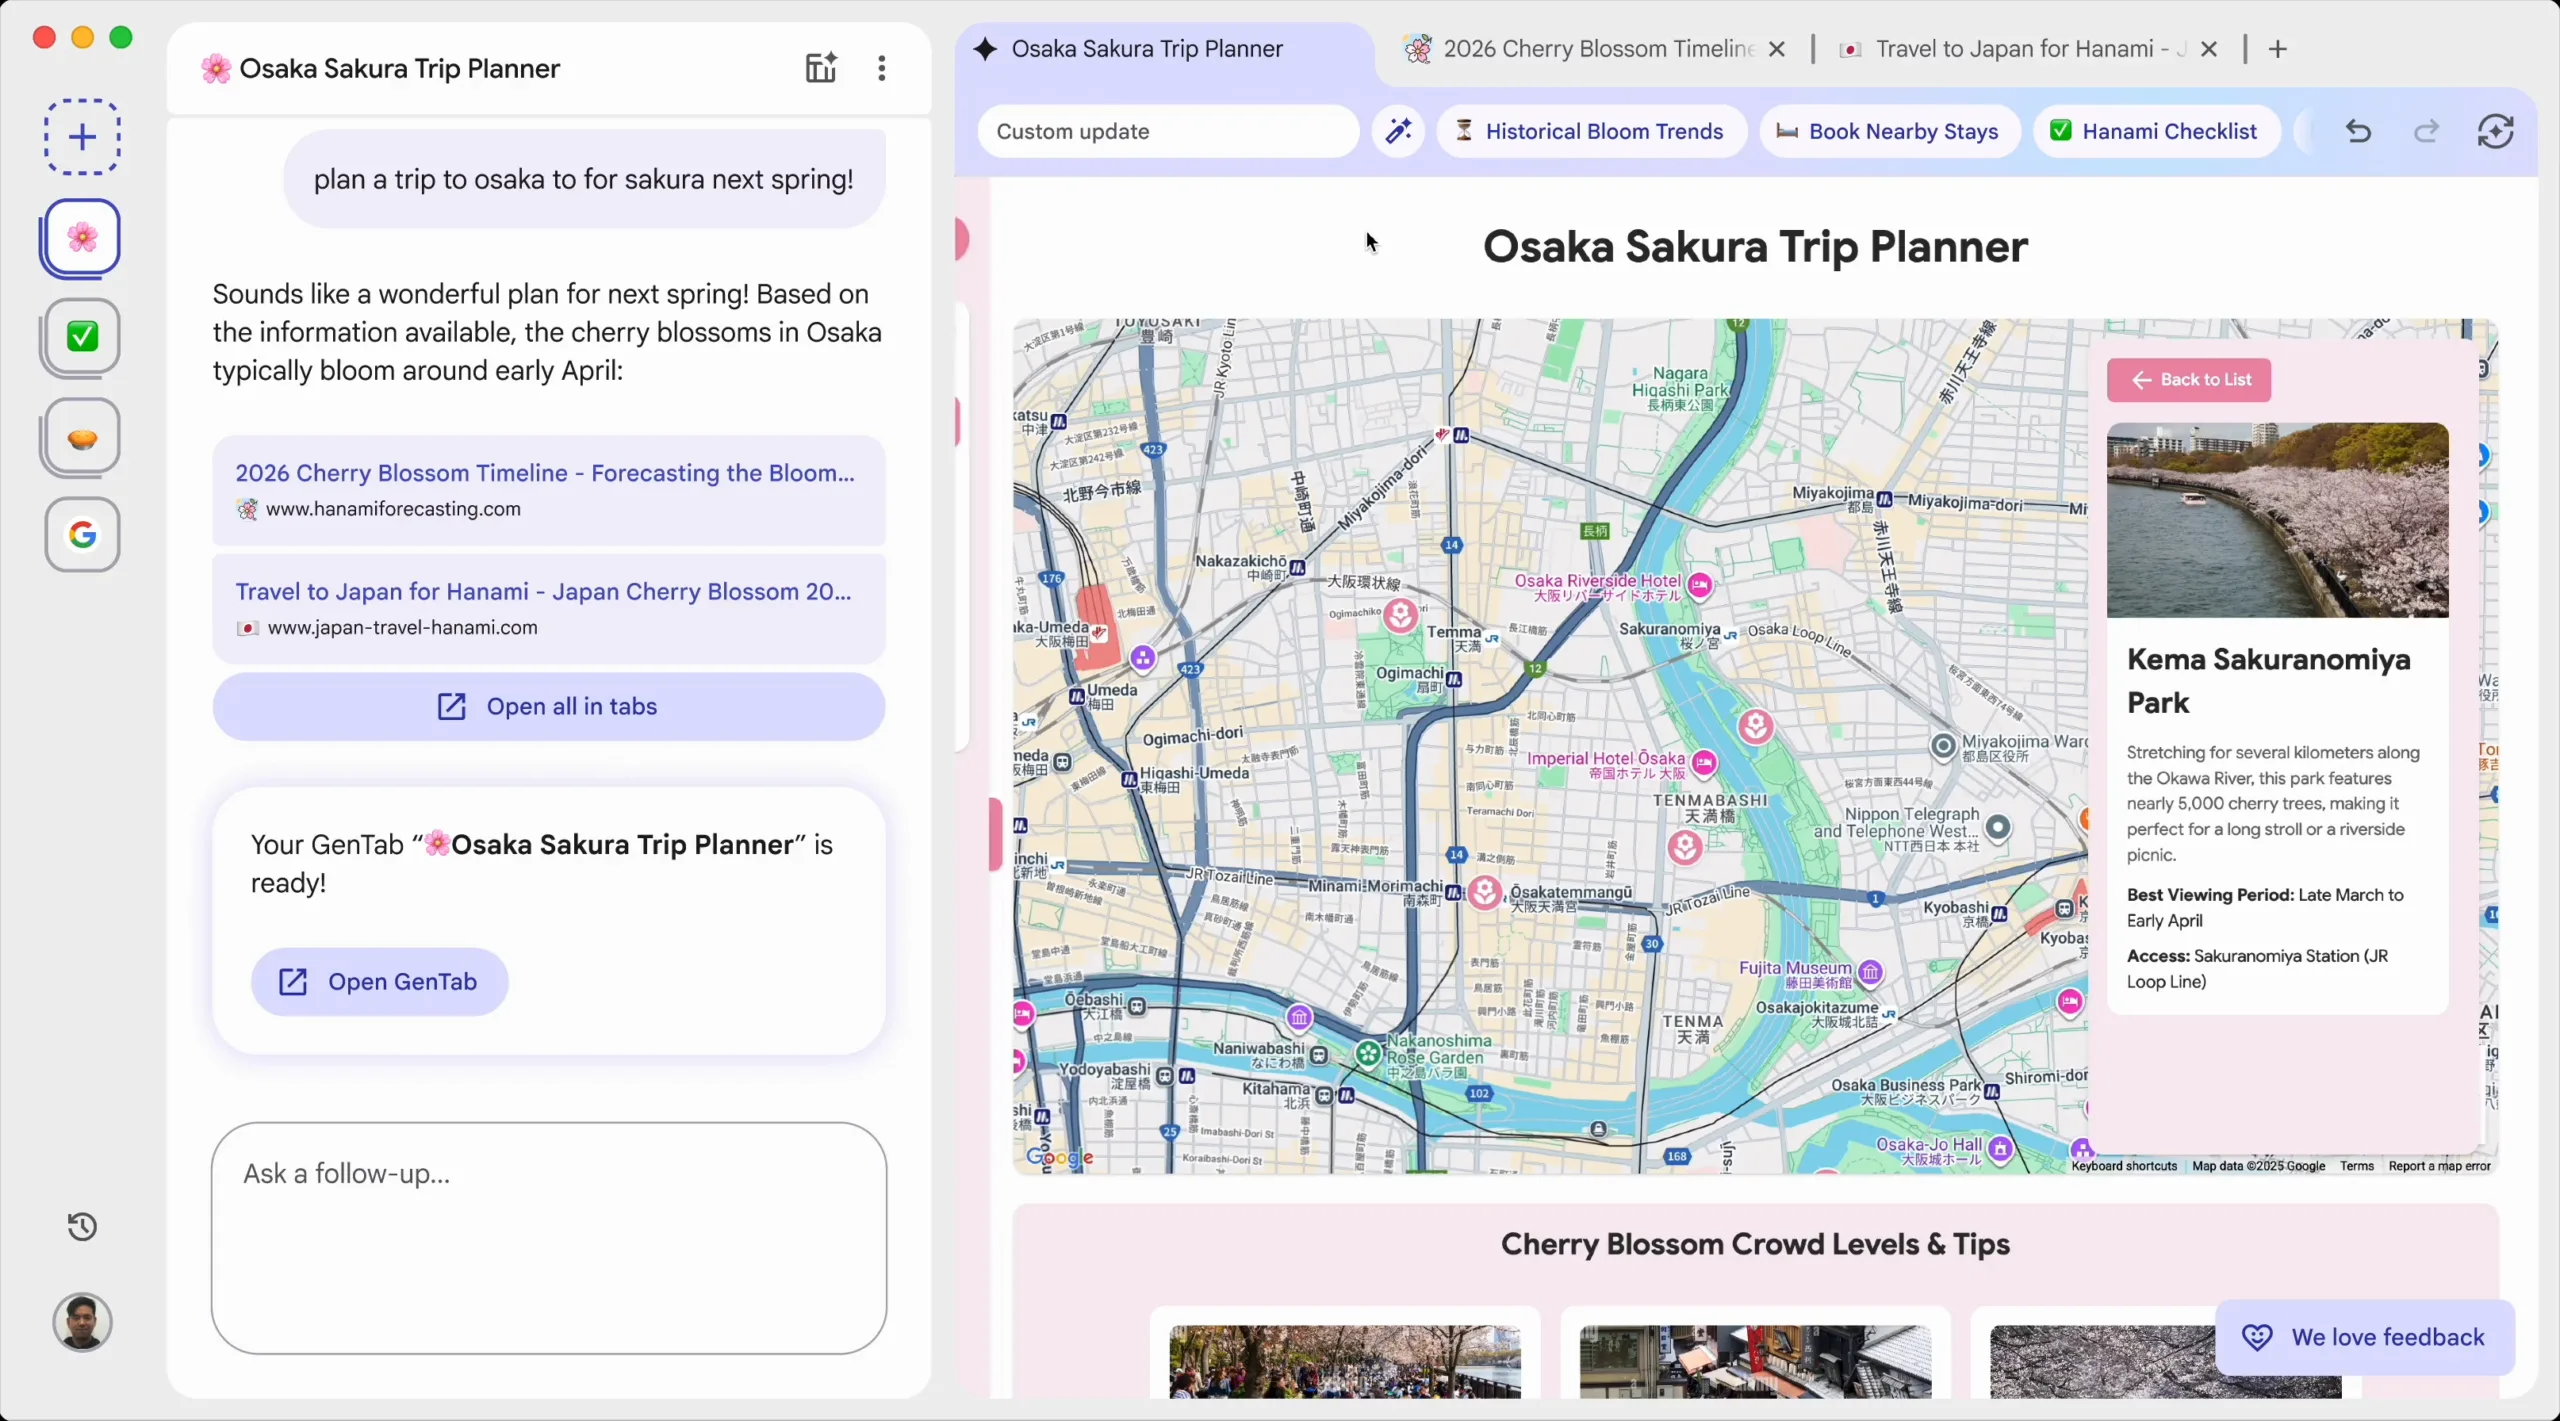Image resolution: width=2560 pixels, height=1421 pixels.
Task: Open chat history via the clock icon
Action: pos(81,1226)
